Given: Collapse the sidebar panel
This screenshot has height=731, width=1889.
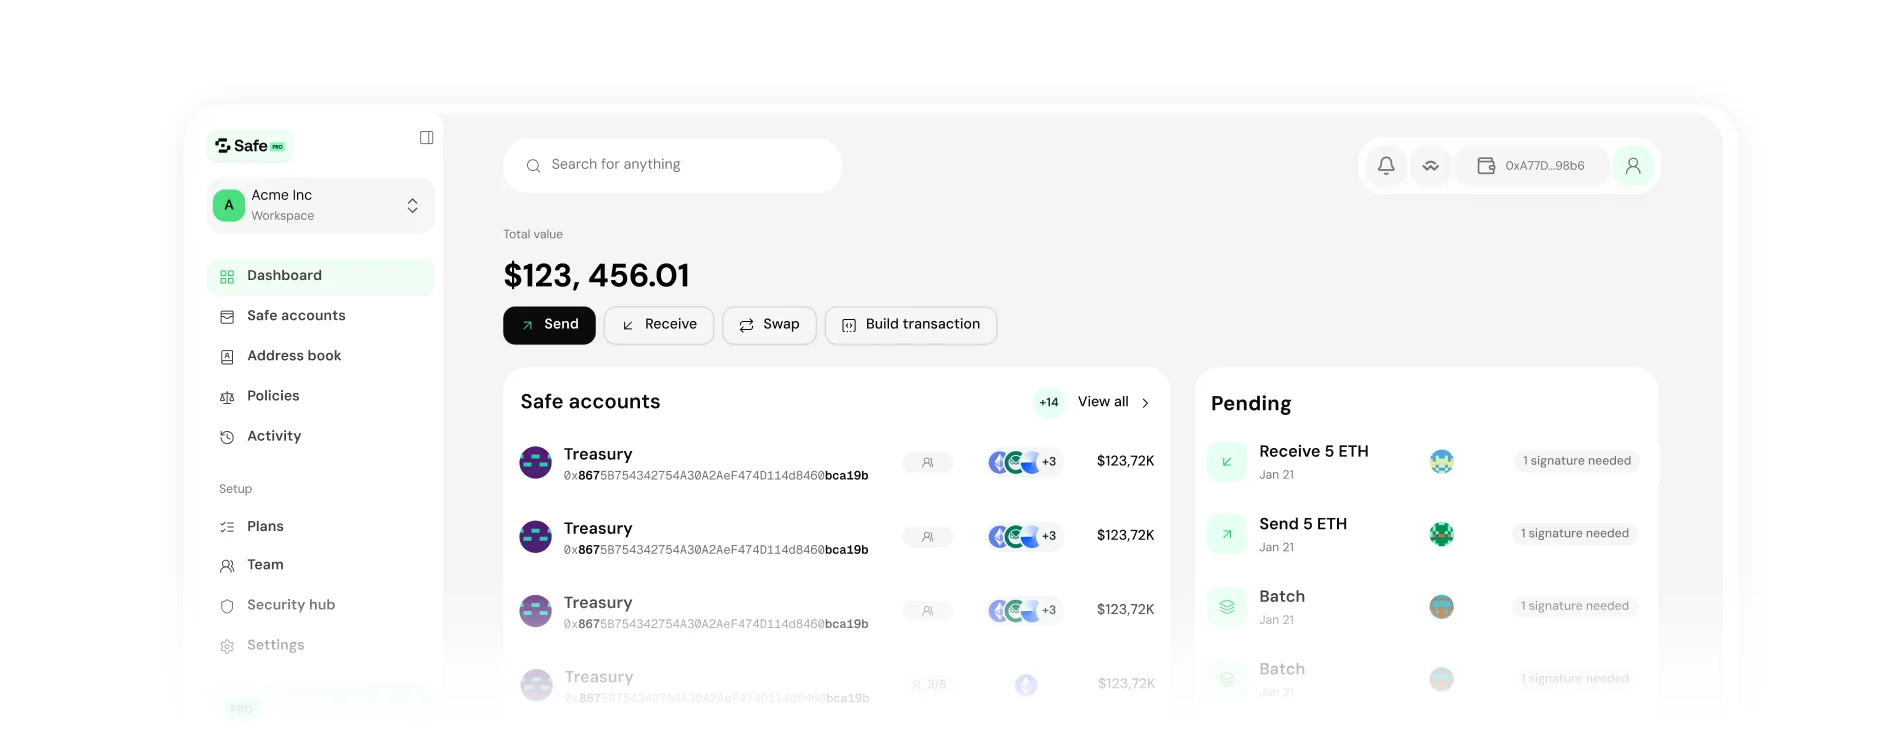Looking at the screenshot, I should tap(426, 138).
